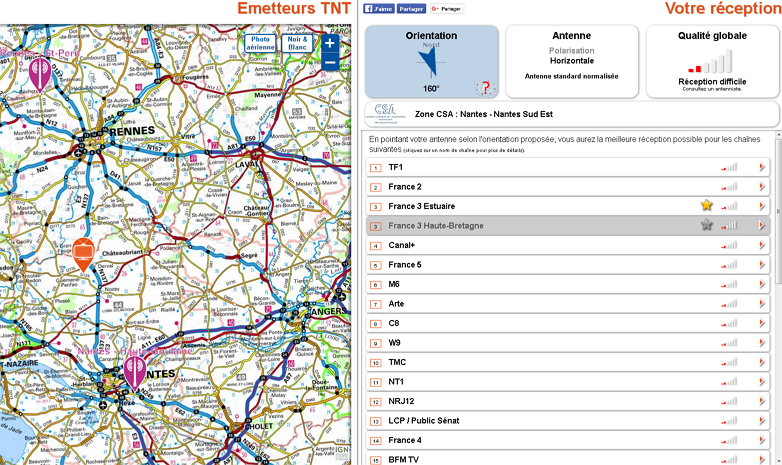Zoom out the map with minus button
Screen dimensions: 782x465
[330, 62]
